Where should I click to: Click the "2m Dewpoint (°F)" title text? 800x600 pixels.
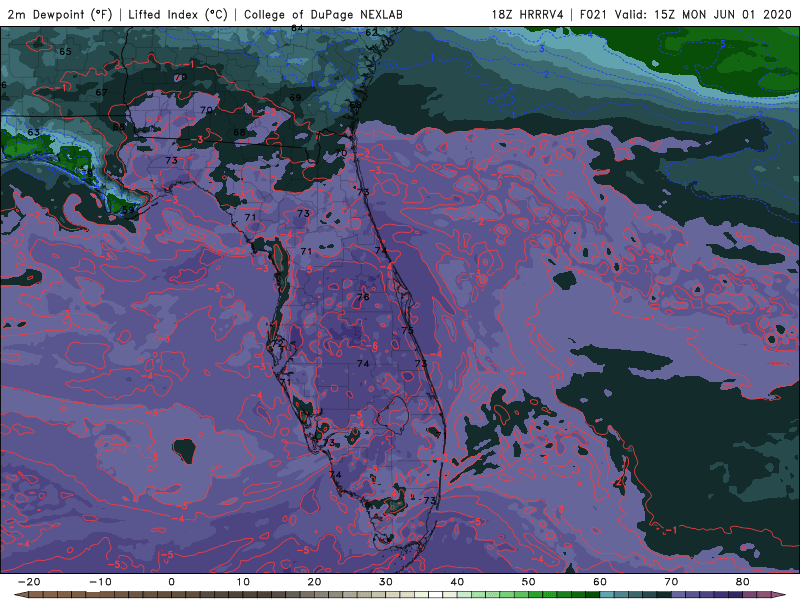click(60, 15)
